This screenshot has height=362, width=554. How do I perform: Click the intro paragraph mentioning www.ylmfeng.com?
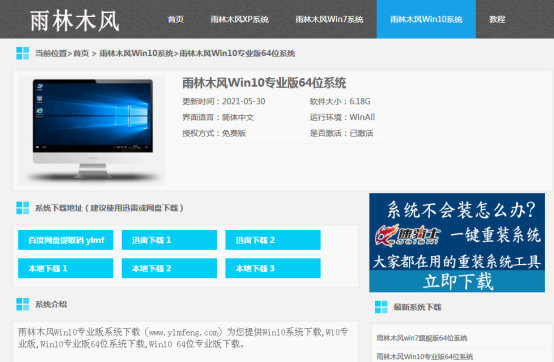point(183,338)
